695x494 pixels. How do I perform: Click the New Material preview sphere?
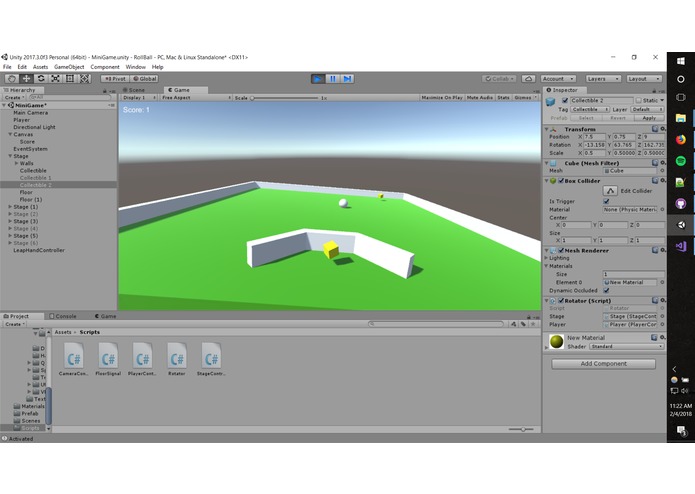point(556,342)
